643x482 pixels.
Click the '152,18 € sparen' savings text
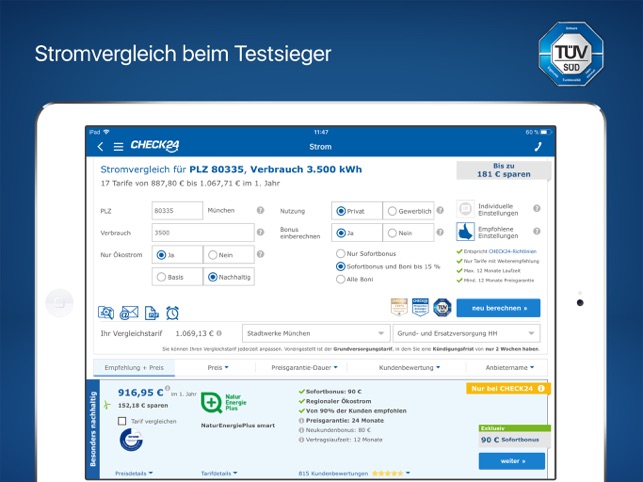(x=143, y=405)
